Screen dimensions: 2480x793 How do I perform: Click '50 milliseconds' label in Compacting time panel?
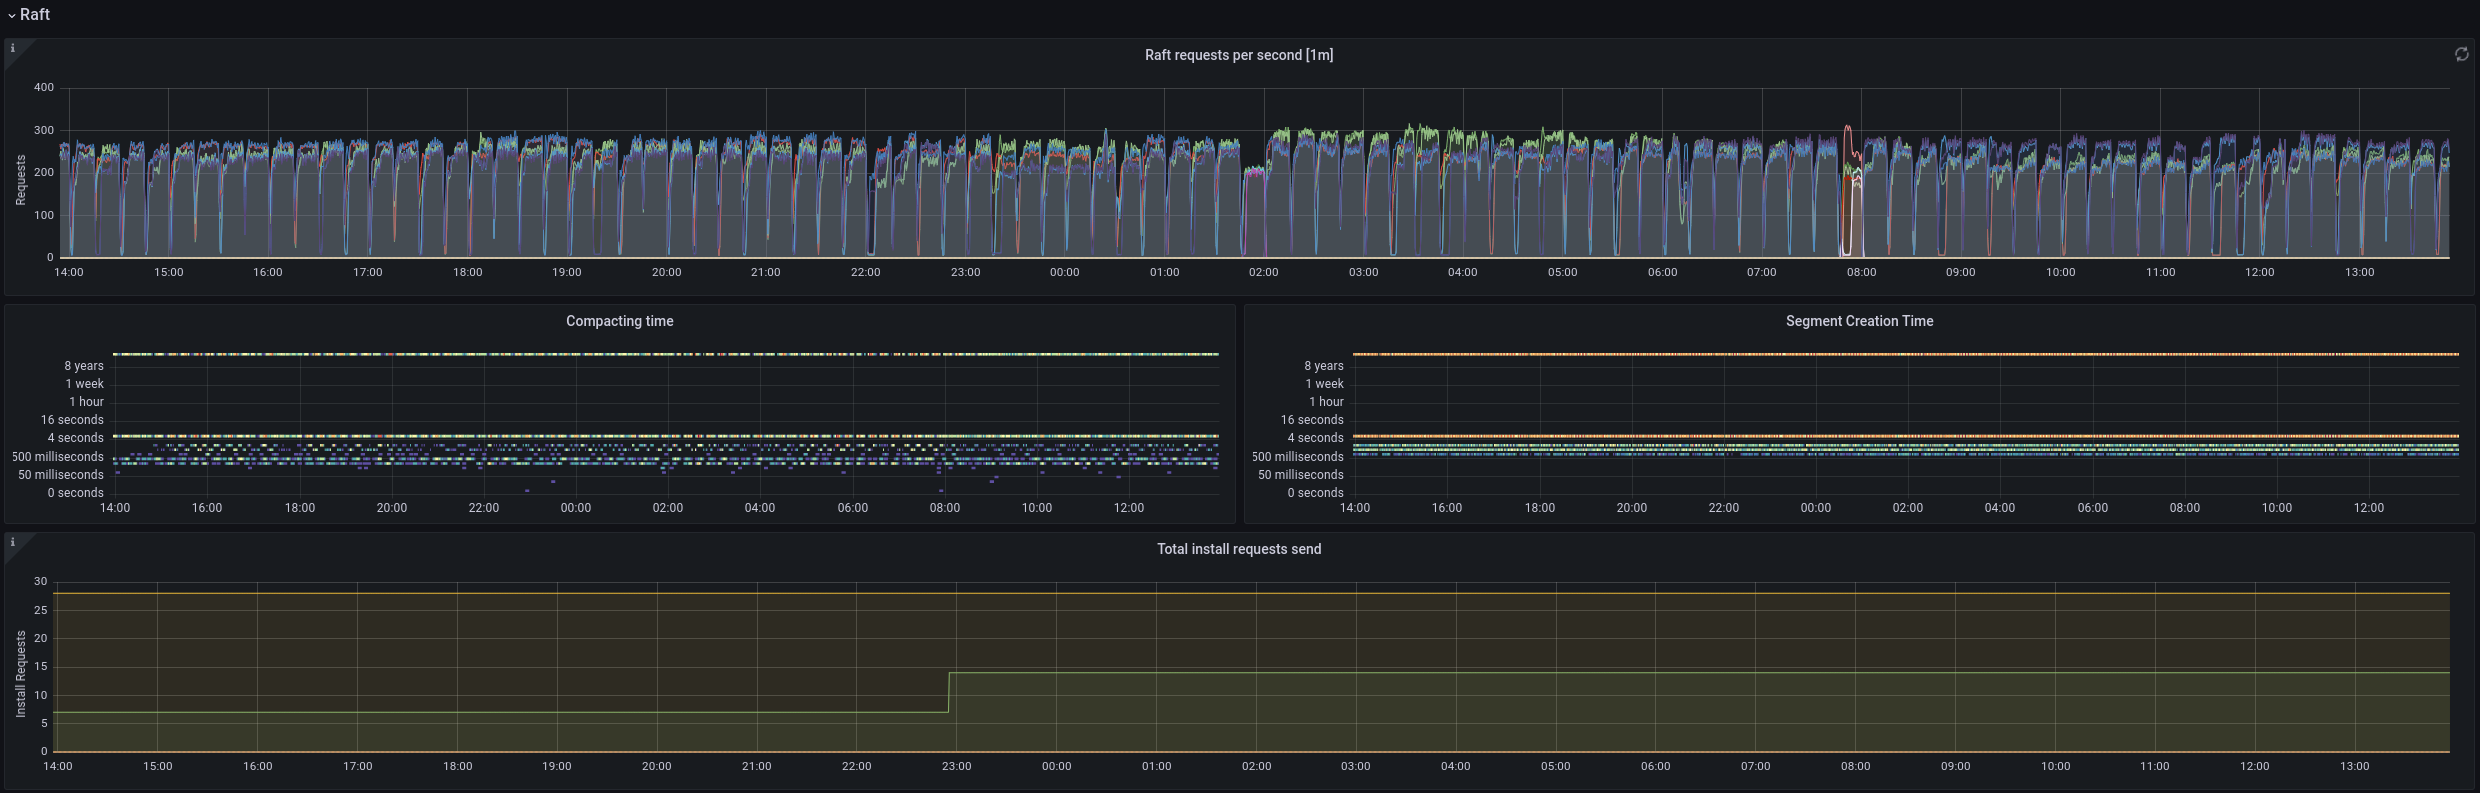(x=61, y=475)
